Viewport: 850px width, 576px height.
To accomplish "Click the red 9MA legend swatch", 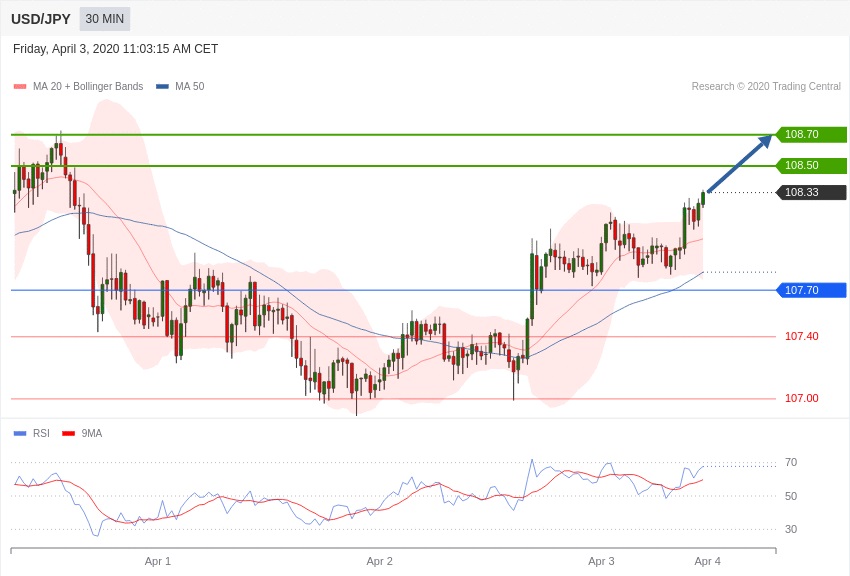I will (68, 433).
